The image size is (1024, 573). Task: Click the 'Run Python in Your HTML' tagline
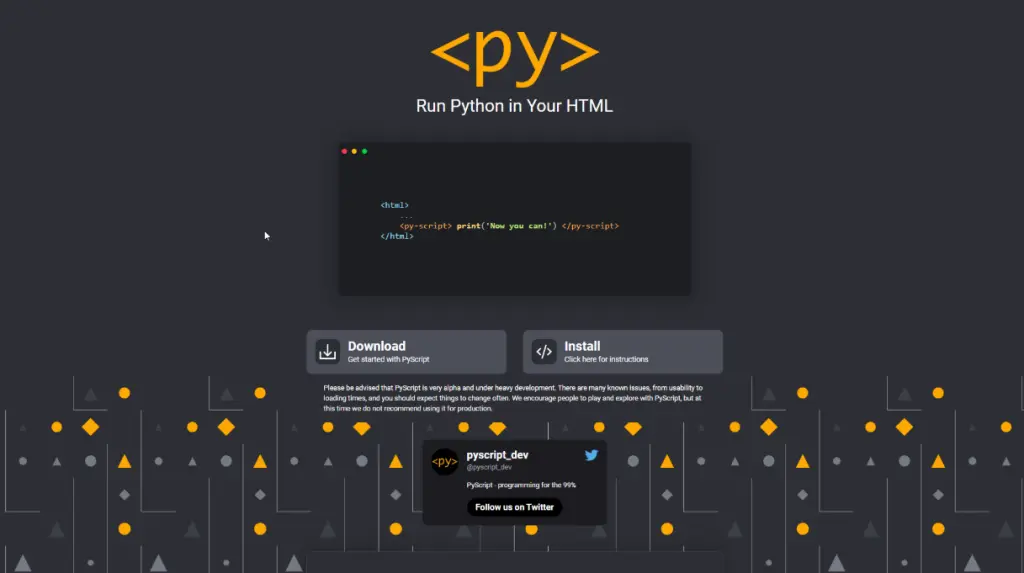tap(514, 106)
